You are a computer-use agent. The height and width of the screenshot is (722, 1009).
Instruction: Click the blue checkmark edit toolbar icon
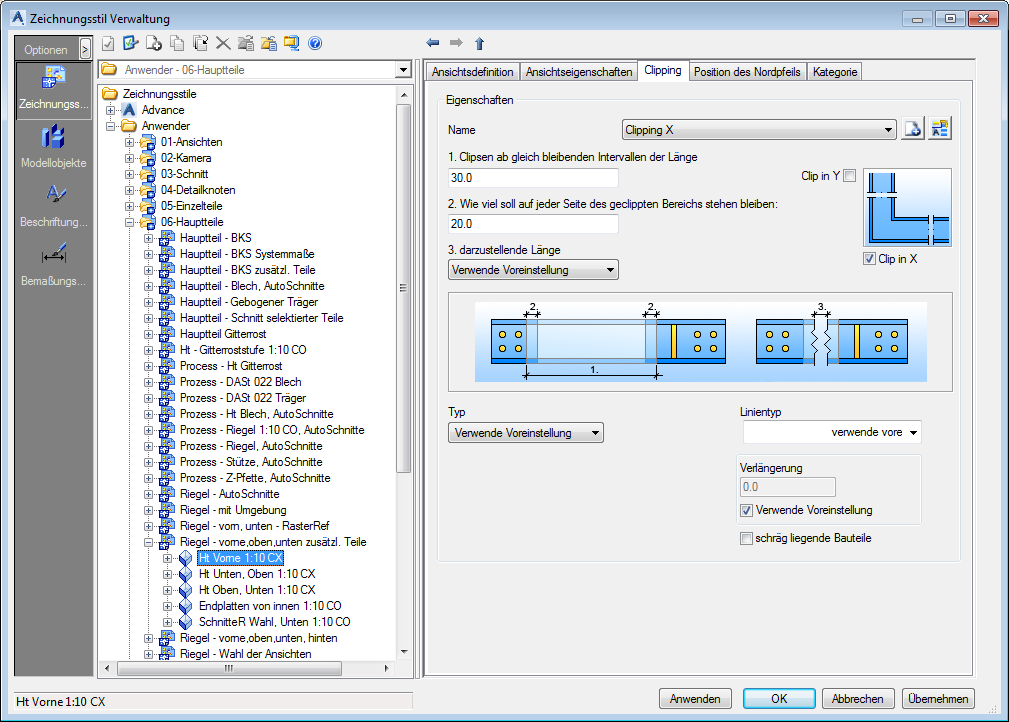click(131, 43)
